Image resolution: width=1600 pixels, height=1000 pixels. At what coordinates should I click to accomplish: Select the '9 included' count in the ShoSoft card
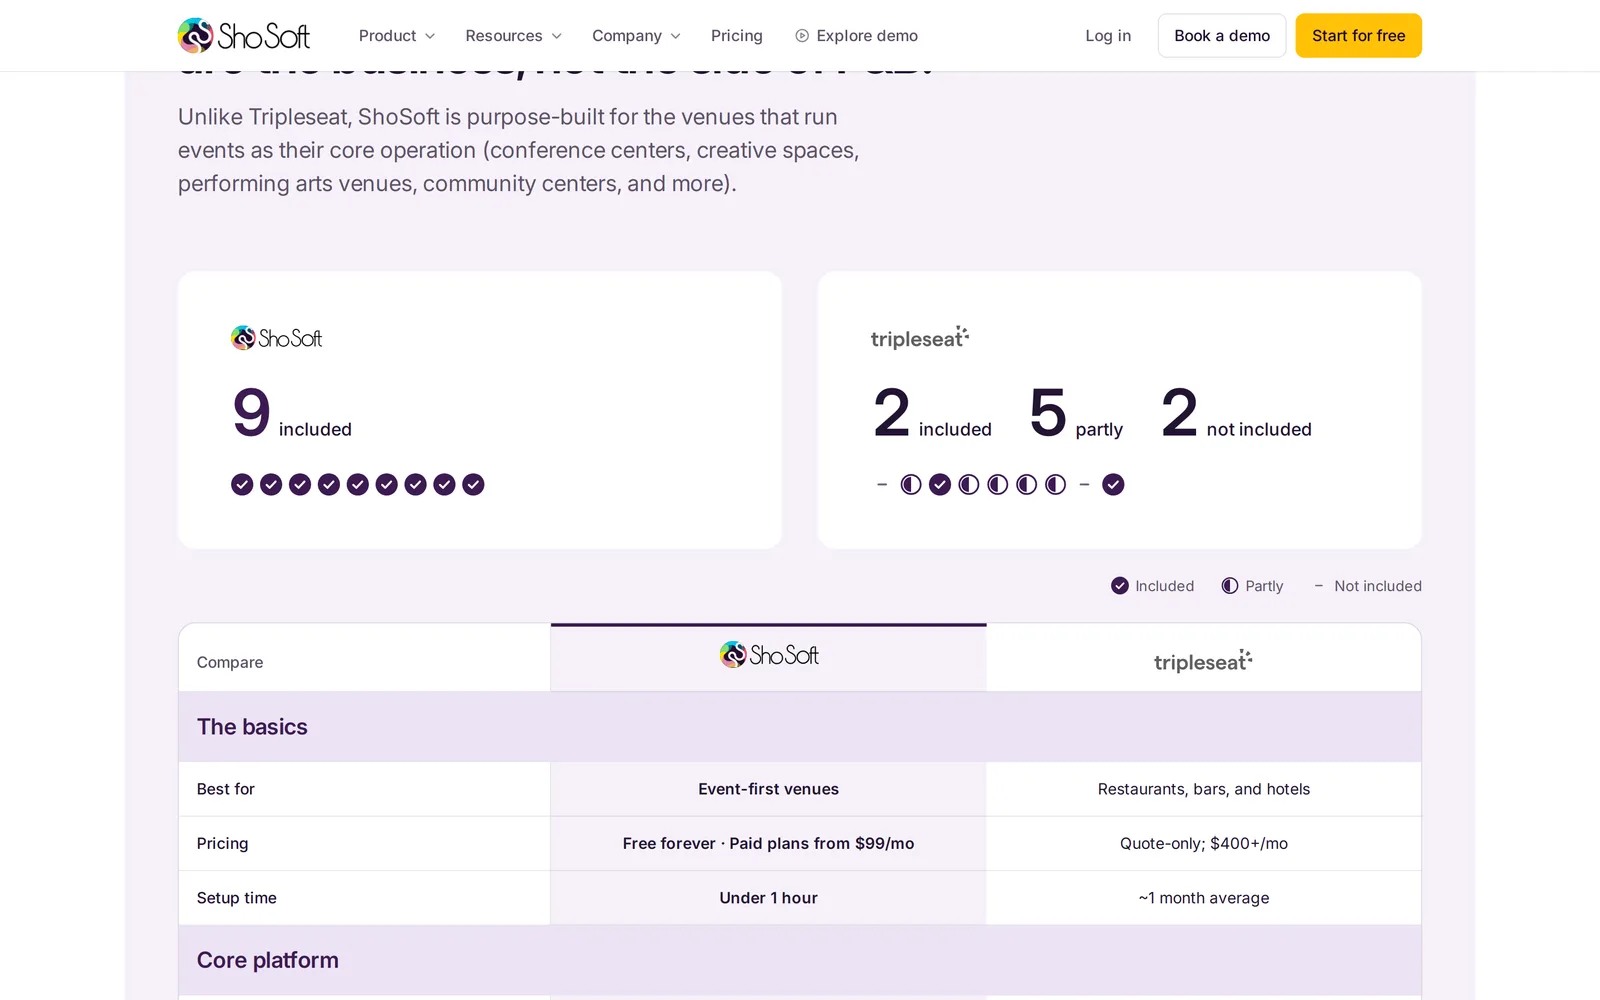click(x=292, y=413)
